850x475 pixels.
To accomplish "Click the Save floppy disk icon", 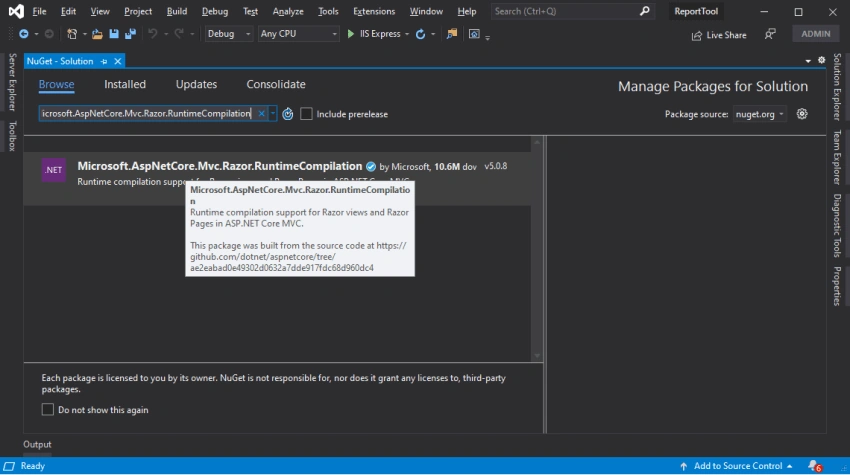I will pyautogui.click(x=114, y=34).
